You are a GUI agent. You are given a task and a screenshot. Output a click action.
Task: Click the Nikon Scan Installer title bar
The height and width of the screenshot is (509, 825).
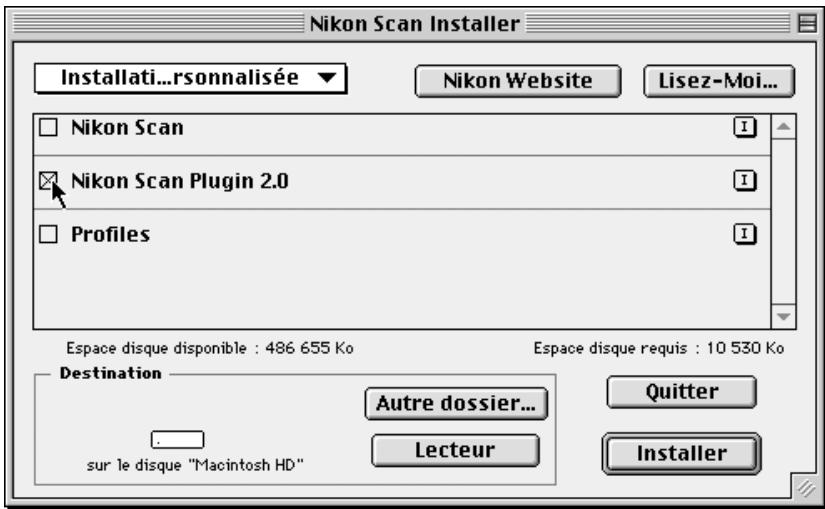414,24
